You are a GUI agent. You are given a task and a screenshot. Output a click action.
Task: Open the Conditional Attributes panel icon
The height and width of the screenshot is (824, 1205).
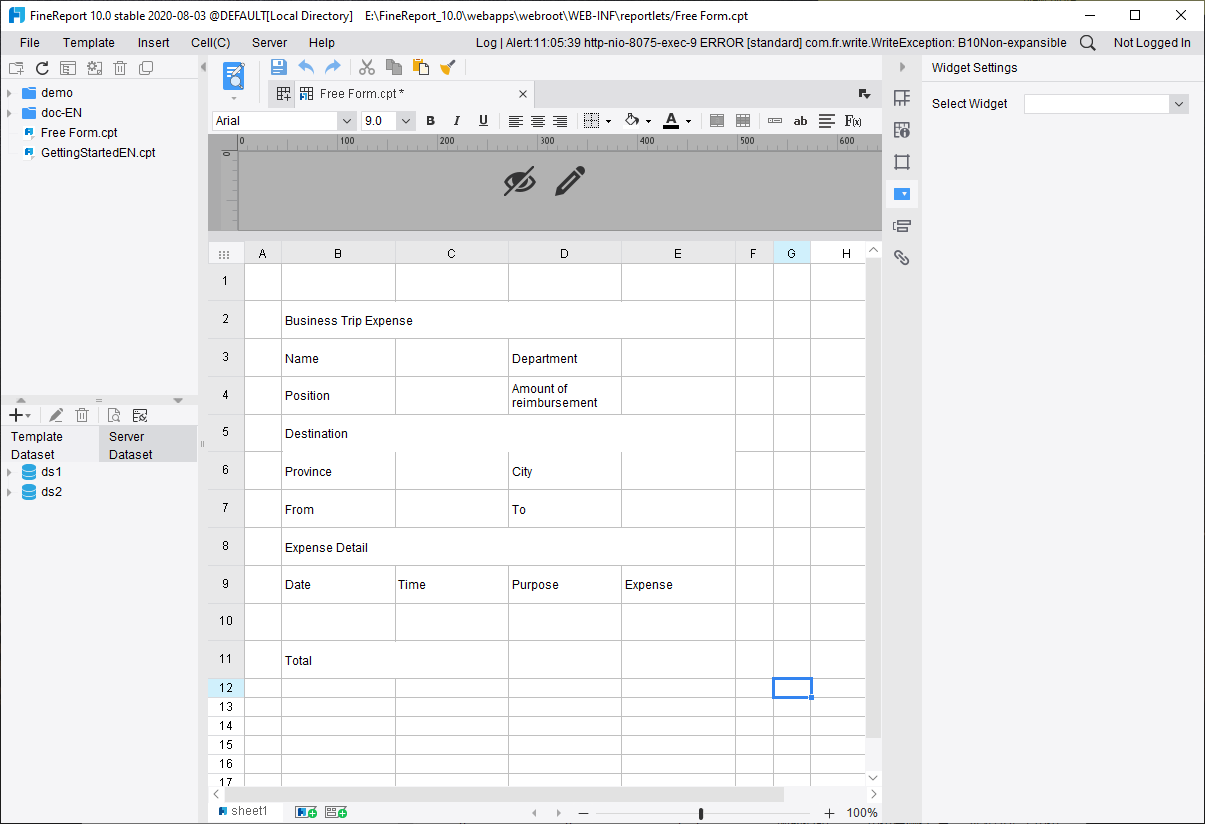[x=902, y=226]
